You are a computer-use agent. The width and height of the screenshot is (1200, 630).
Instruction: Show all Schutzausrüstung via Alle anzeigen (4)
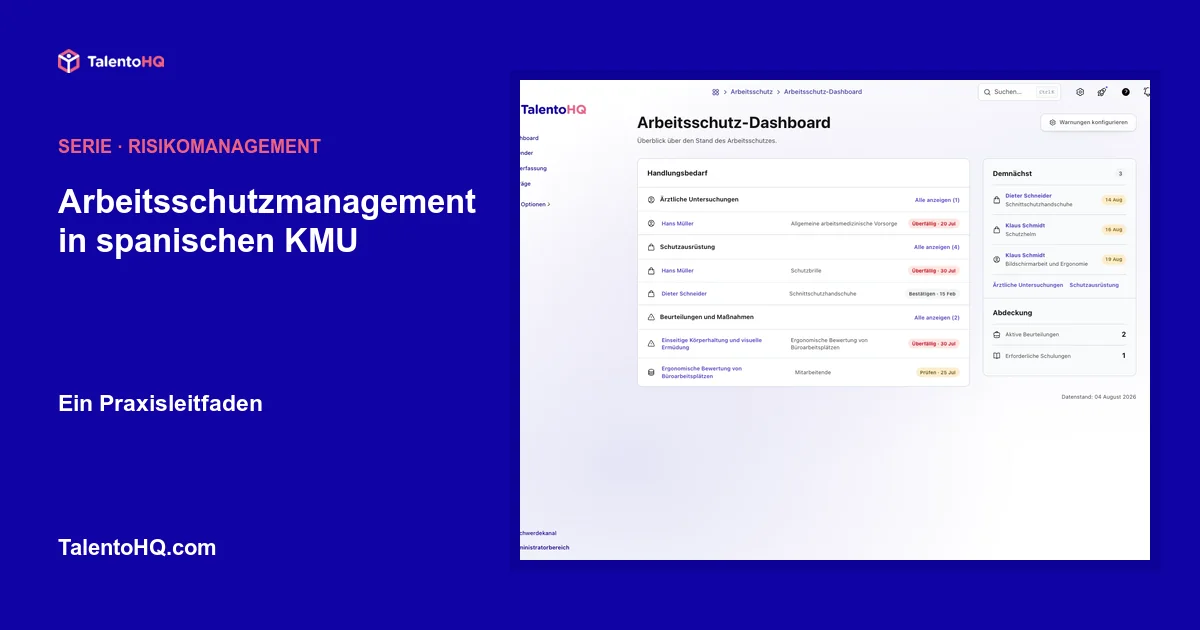[937, 247]
